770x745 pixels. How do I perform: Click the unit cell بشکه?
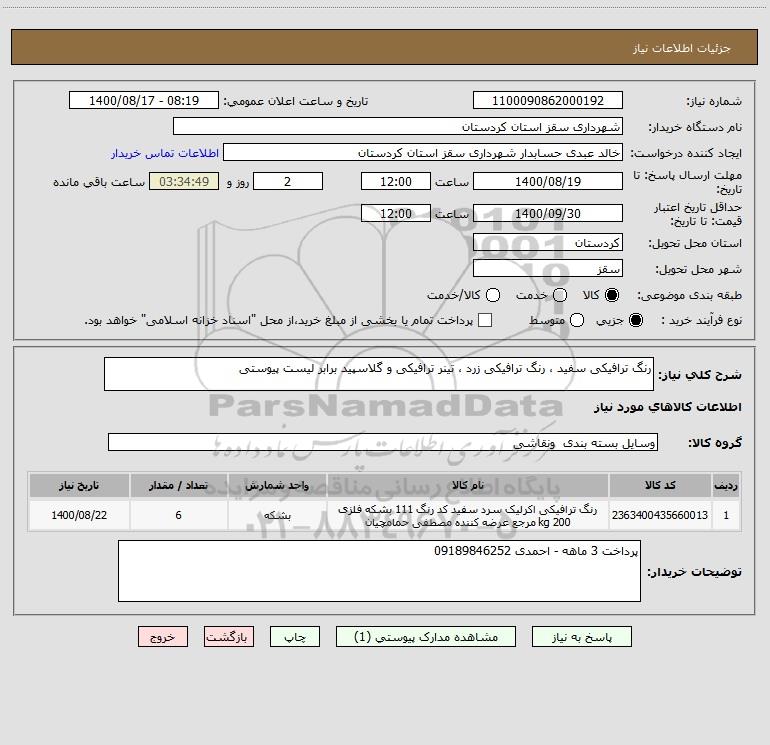(x=277, y=515)
